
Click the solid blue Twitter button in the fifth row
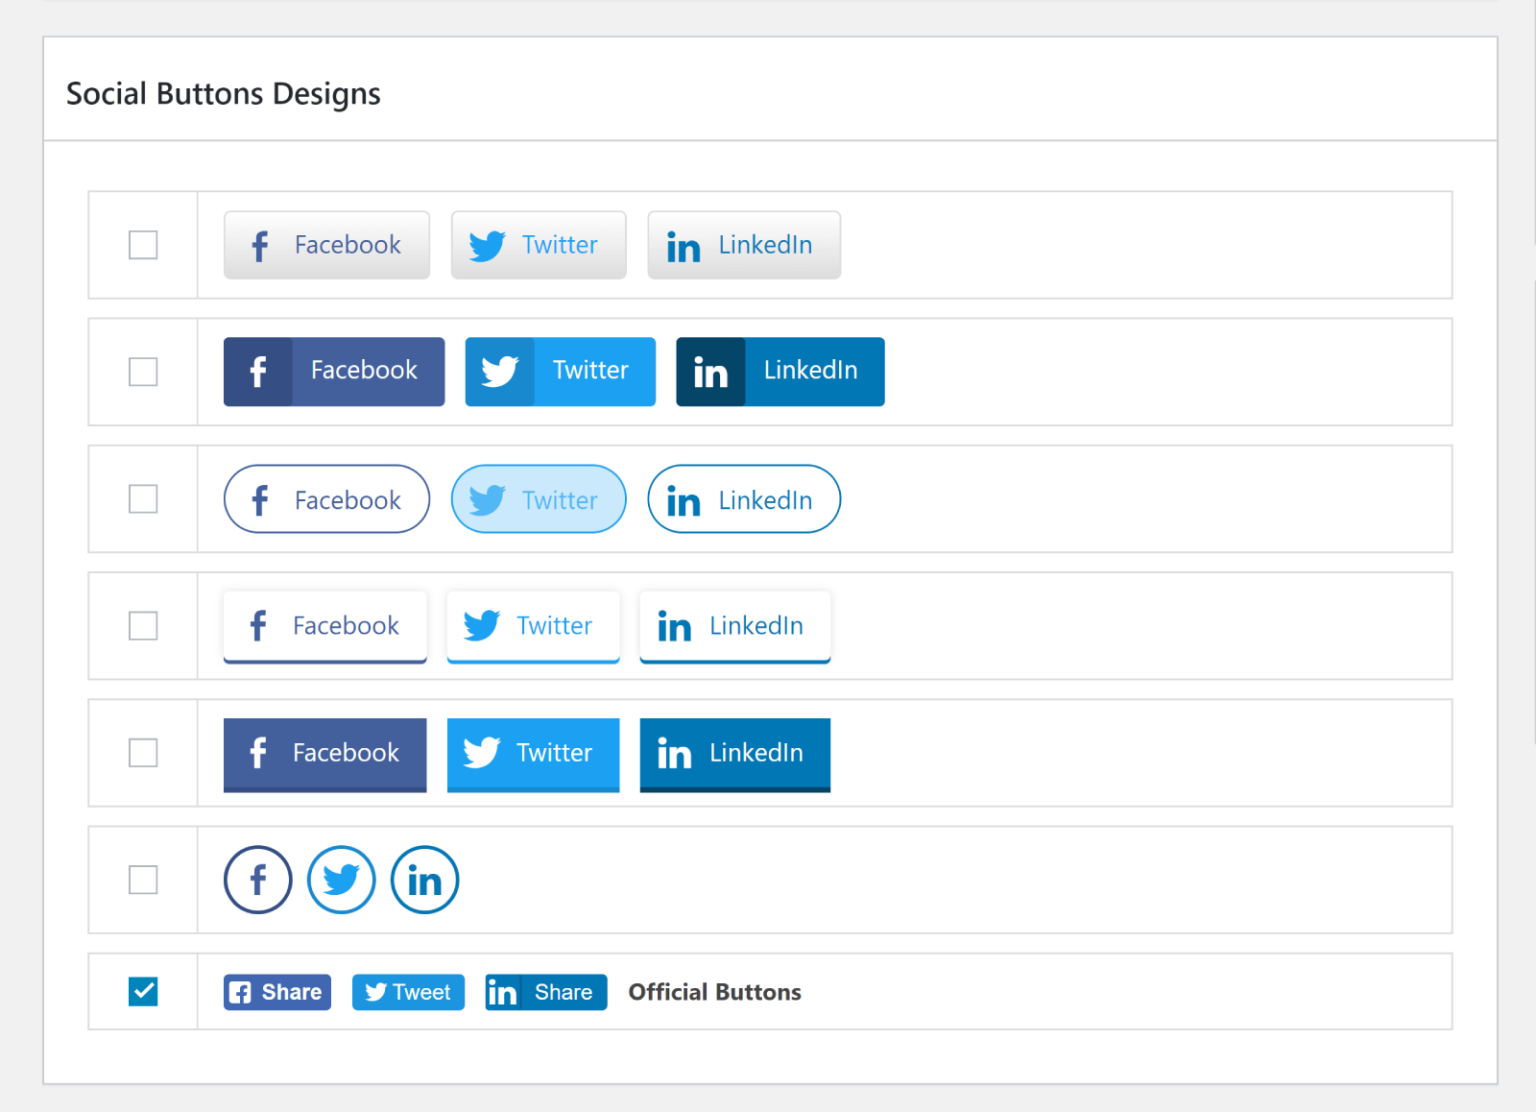tap(533, 753)
